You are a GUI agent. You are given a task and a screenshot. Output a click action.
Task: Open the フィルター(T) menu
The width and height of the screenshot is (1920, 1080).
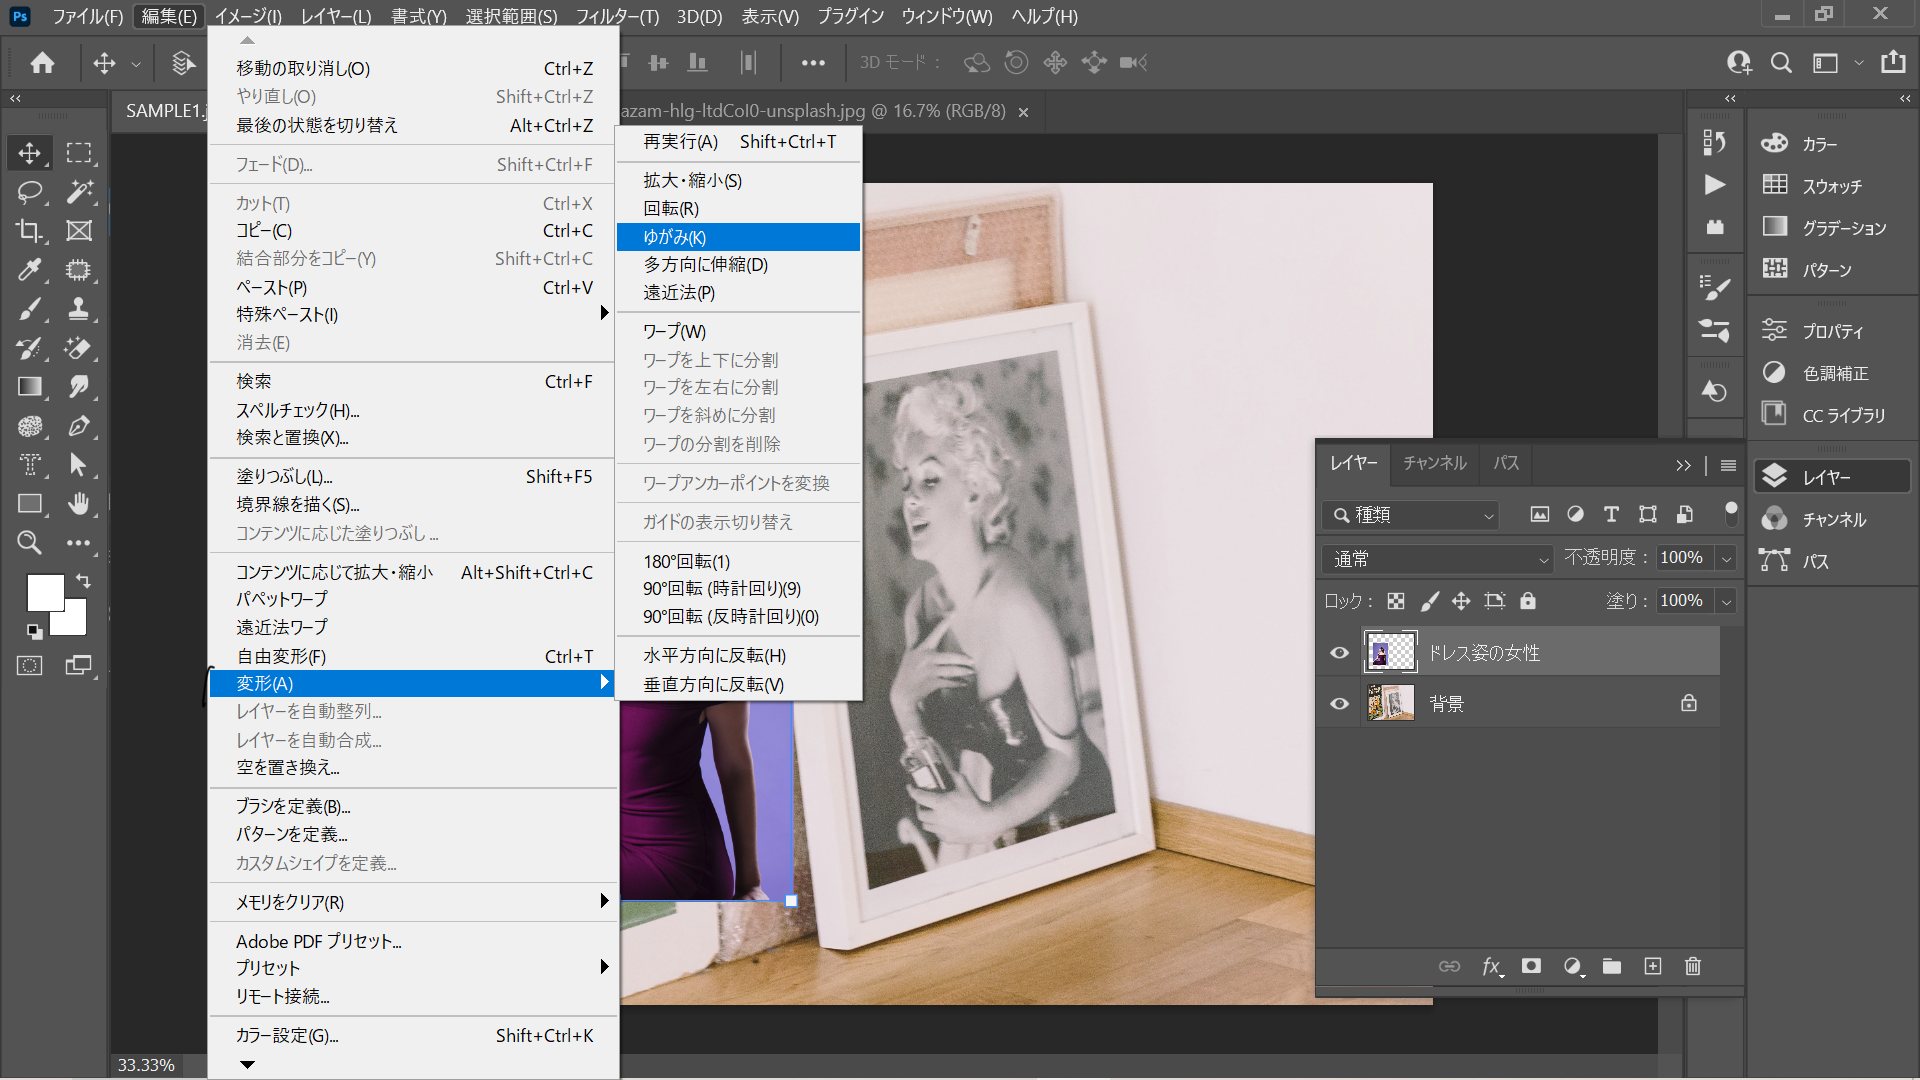pyautogui.click(x=617, y=16)
